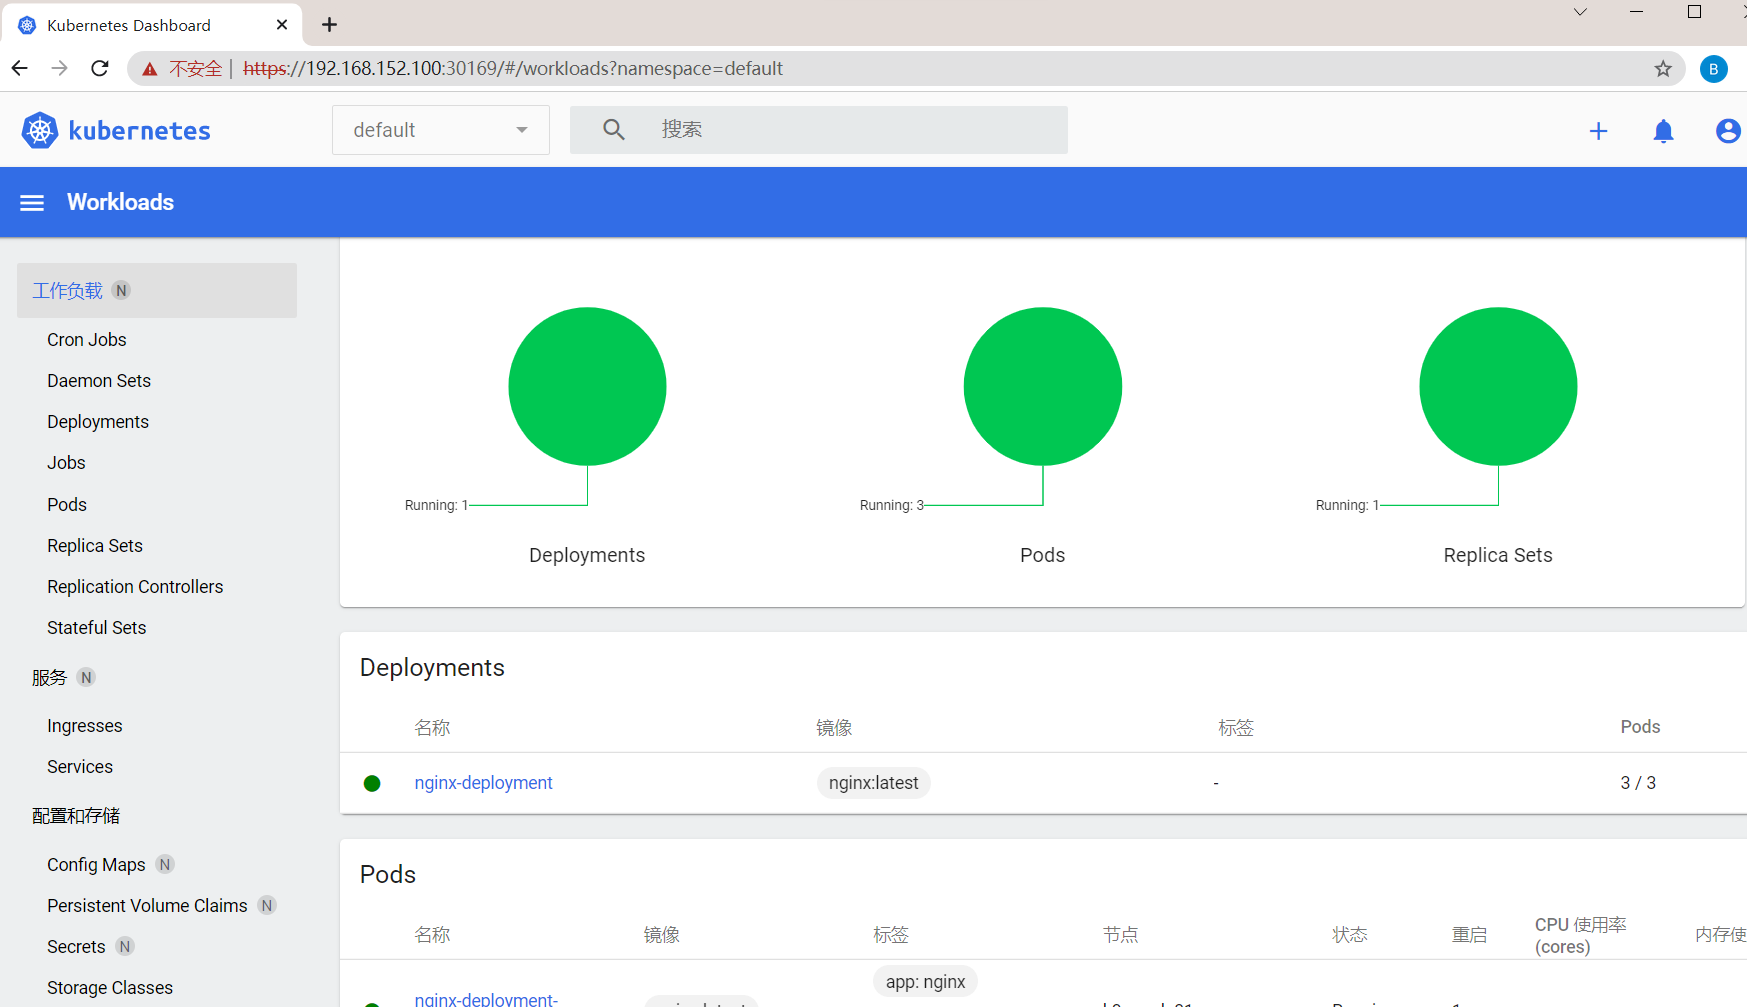Open Config Maps in sidebar

coord(96,865)
